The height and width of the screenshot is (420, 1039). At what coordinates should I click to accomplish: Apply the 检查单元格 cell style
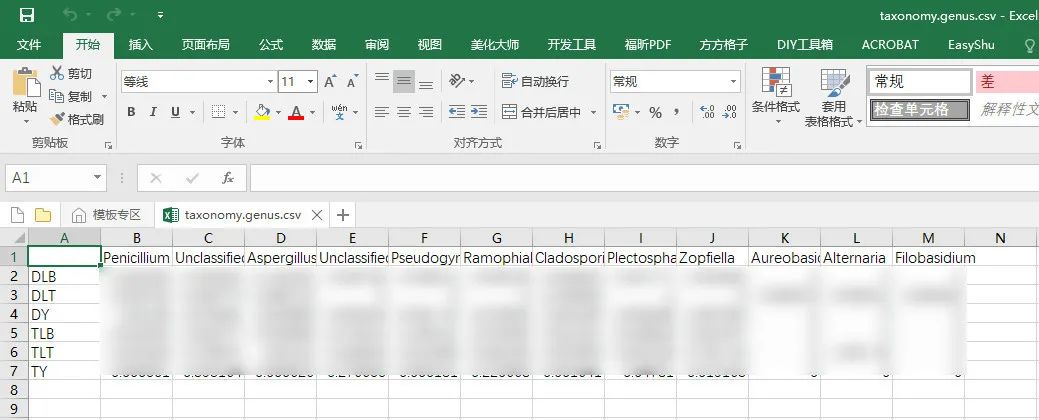(x=920, y=110)
